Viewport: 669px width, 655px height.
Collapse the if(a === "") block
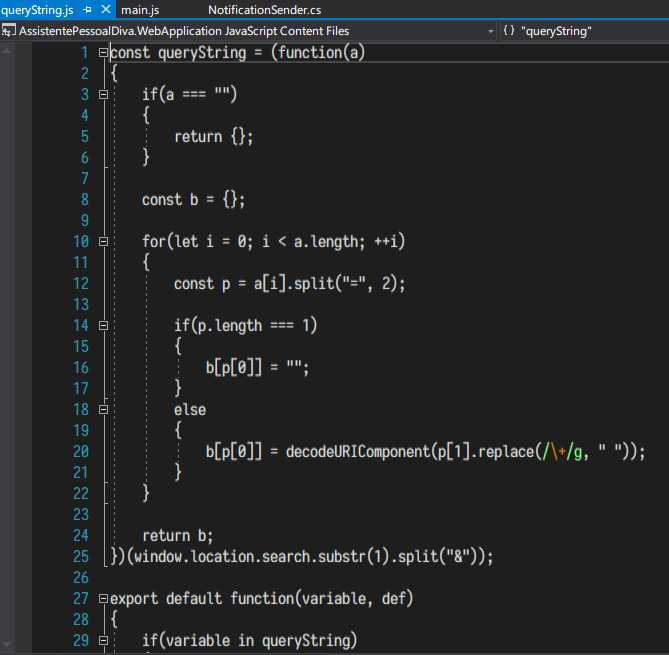(103, 94)
